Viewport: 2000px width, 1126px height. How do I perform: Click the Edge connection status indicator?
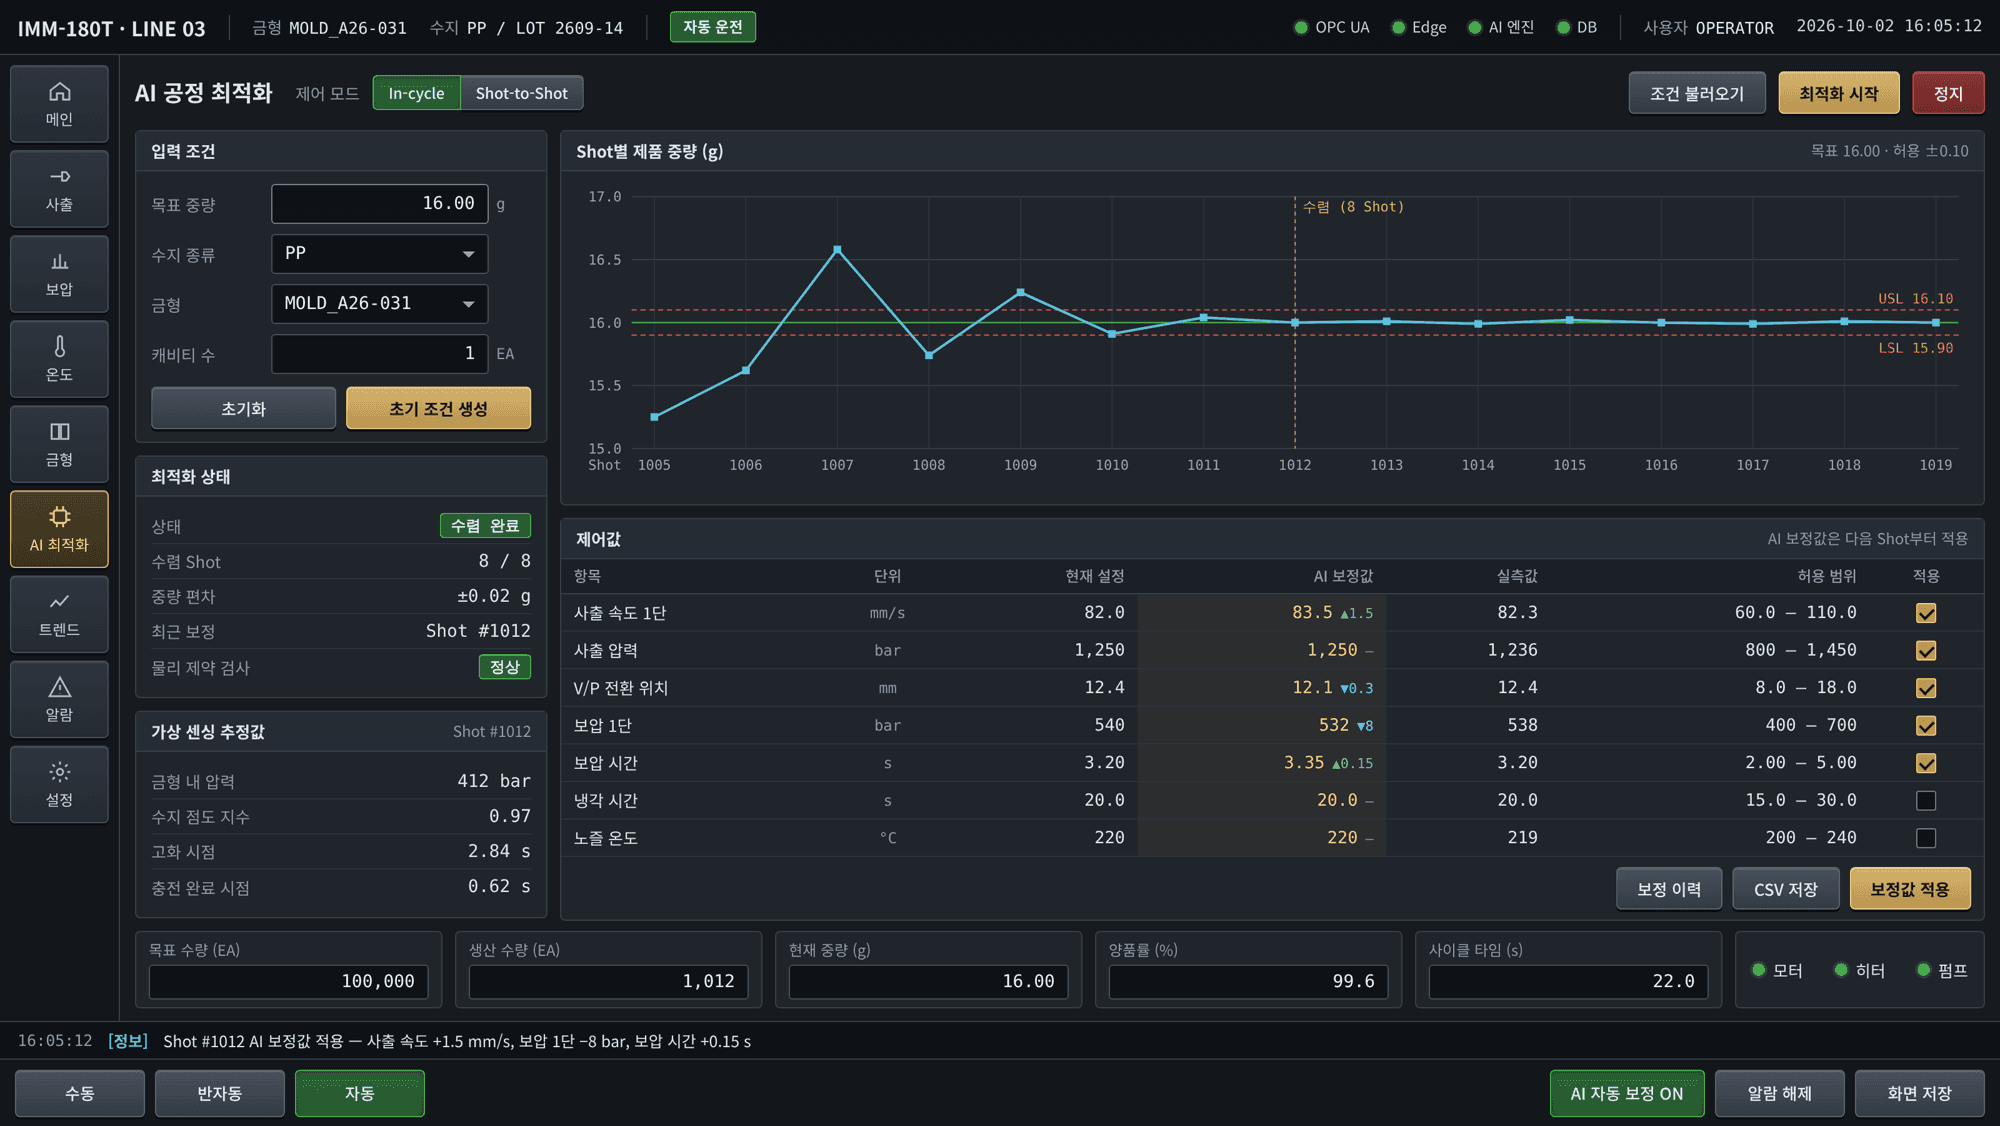click(1419, 27)
